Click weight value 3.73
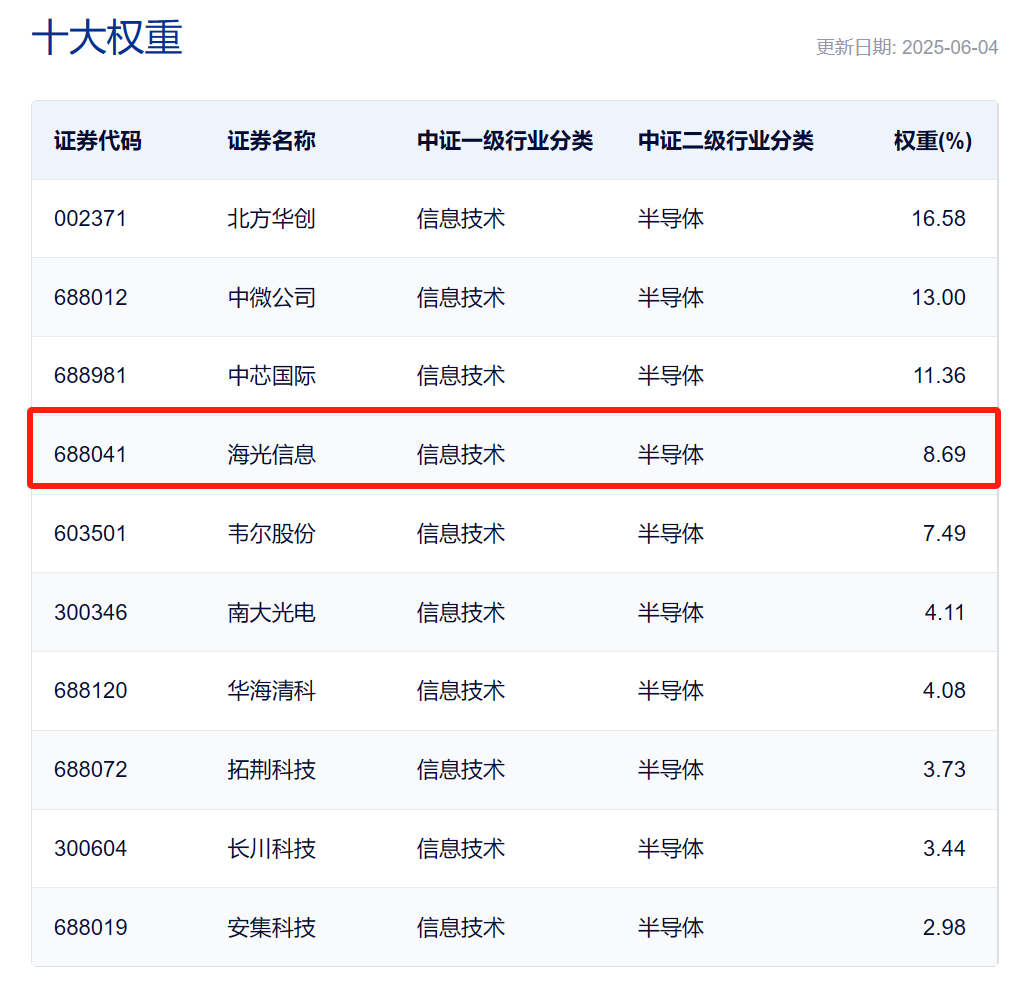 pos(944,769)
